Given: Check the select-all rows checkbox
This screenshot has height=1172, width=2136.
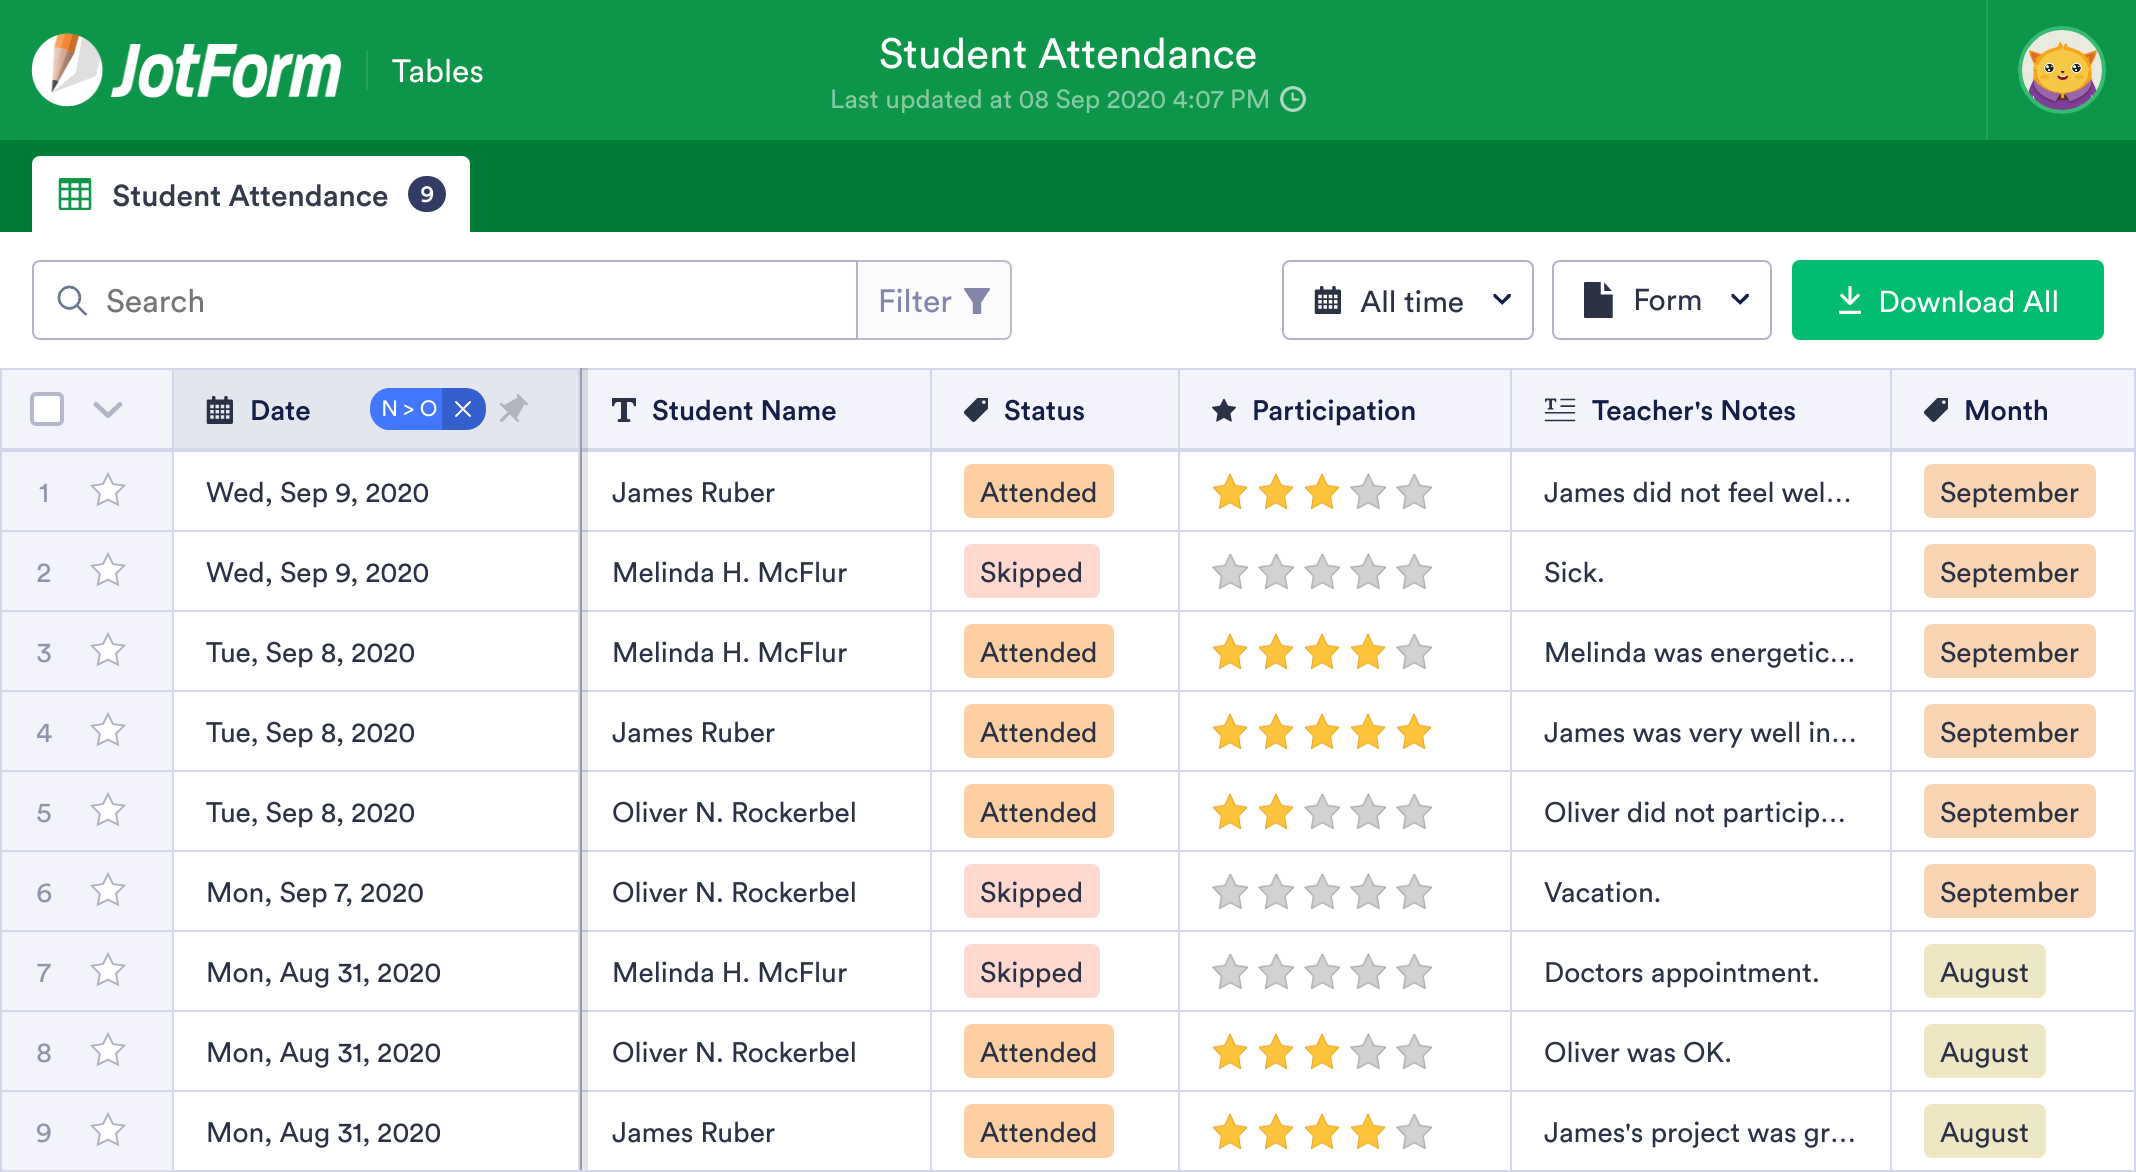Looking at the screenshot, I should click(x=47, y=409).
